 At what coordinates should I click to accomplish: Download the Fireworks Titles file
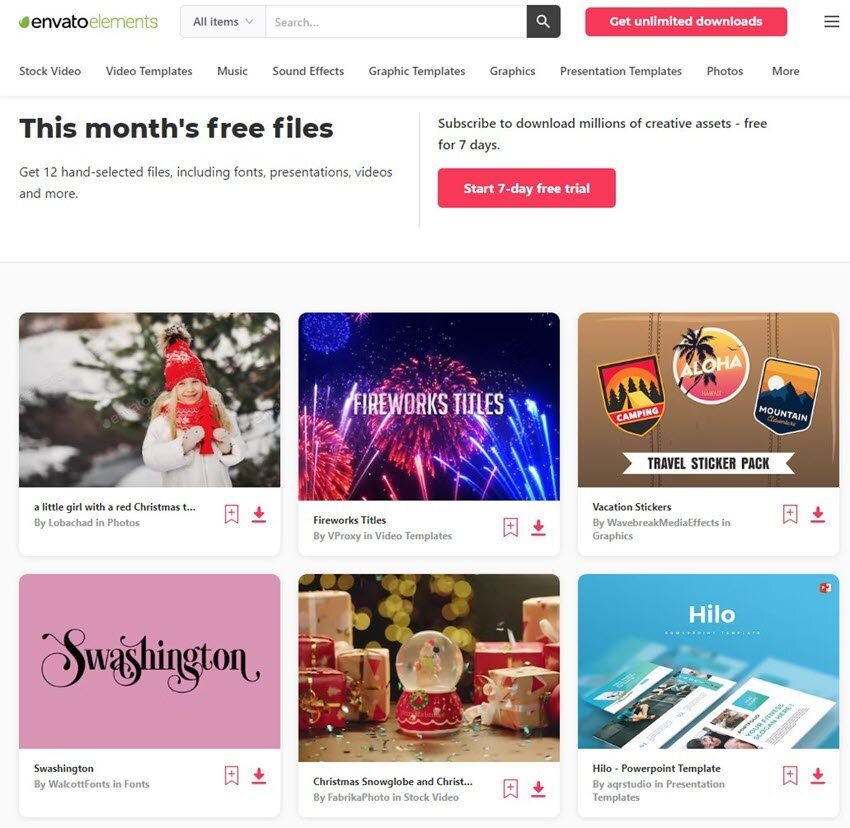click(x=538, y=527)
